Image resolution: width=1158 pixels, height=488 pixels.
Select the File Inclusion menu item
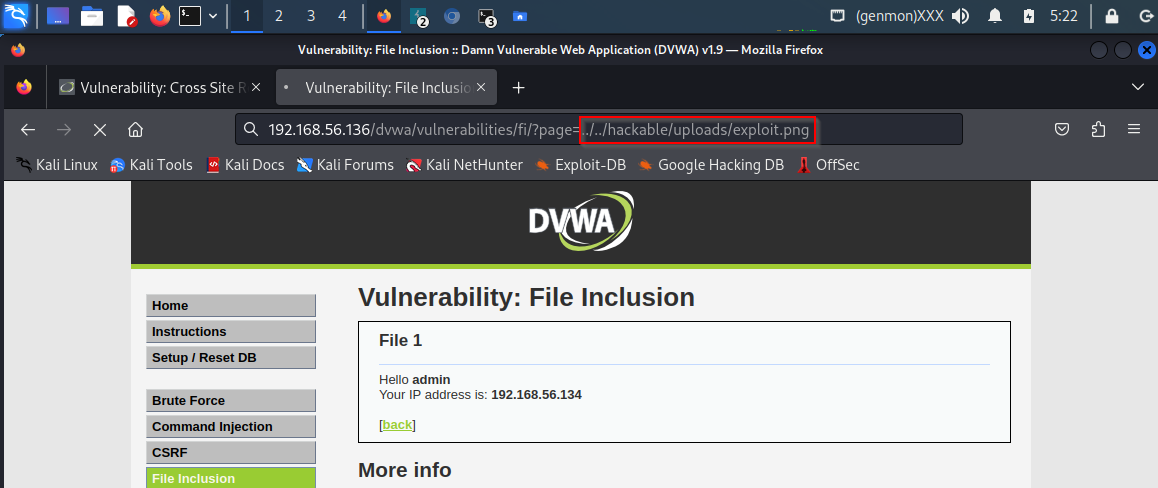pyautogui.click(x=231, y=478)
